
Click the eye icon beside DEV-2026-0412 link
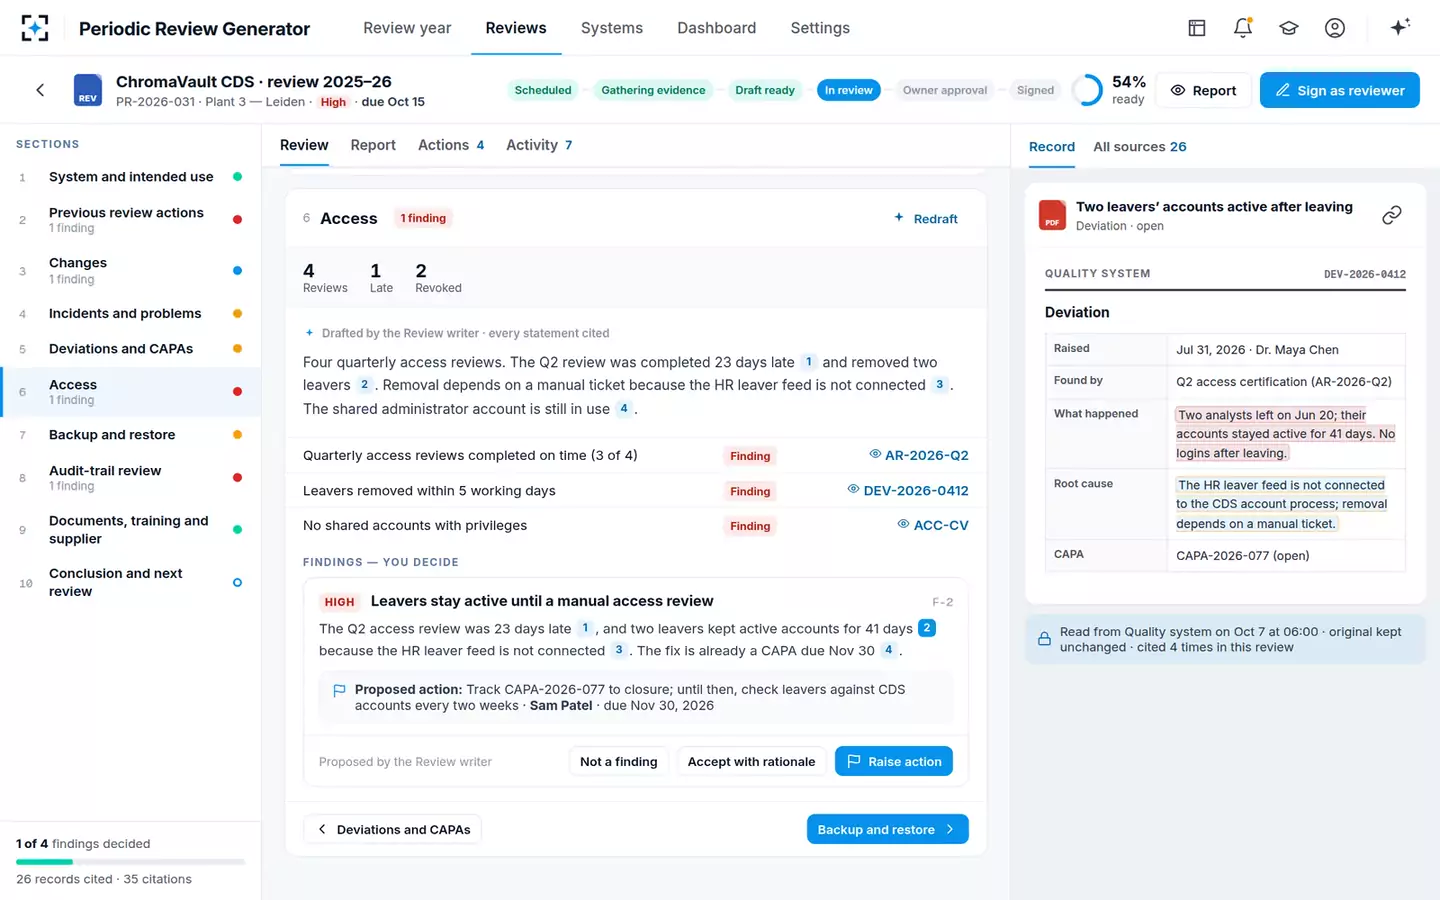pos(853,489)
